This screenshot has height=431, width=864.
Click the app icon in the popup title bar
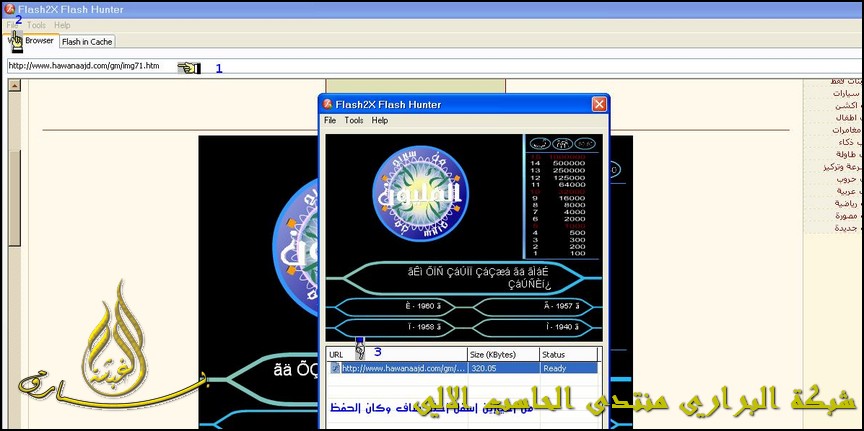(328, 104)
